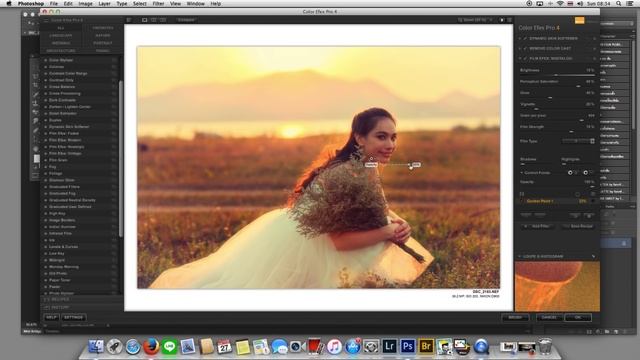Open the App Store from the Dock
This screenshot has height=360, width=640.
pos(353,347)
